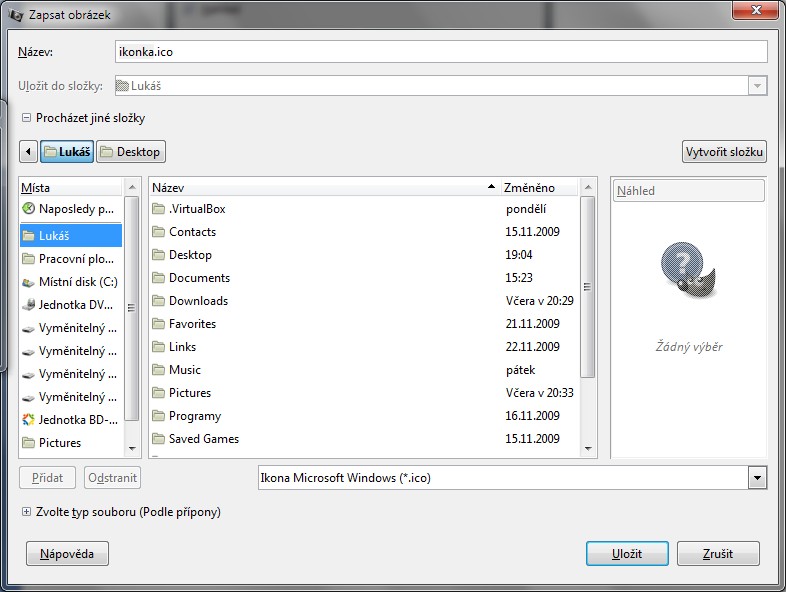Click Zrušit to cancel saving
Viewport: 786px width, 592px height.
tap(718, 554)
